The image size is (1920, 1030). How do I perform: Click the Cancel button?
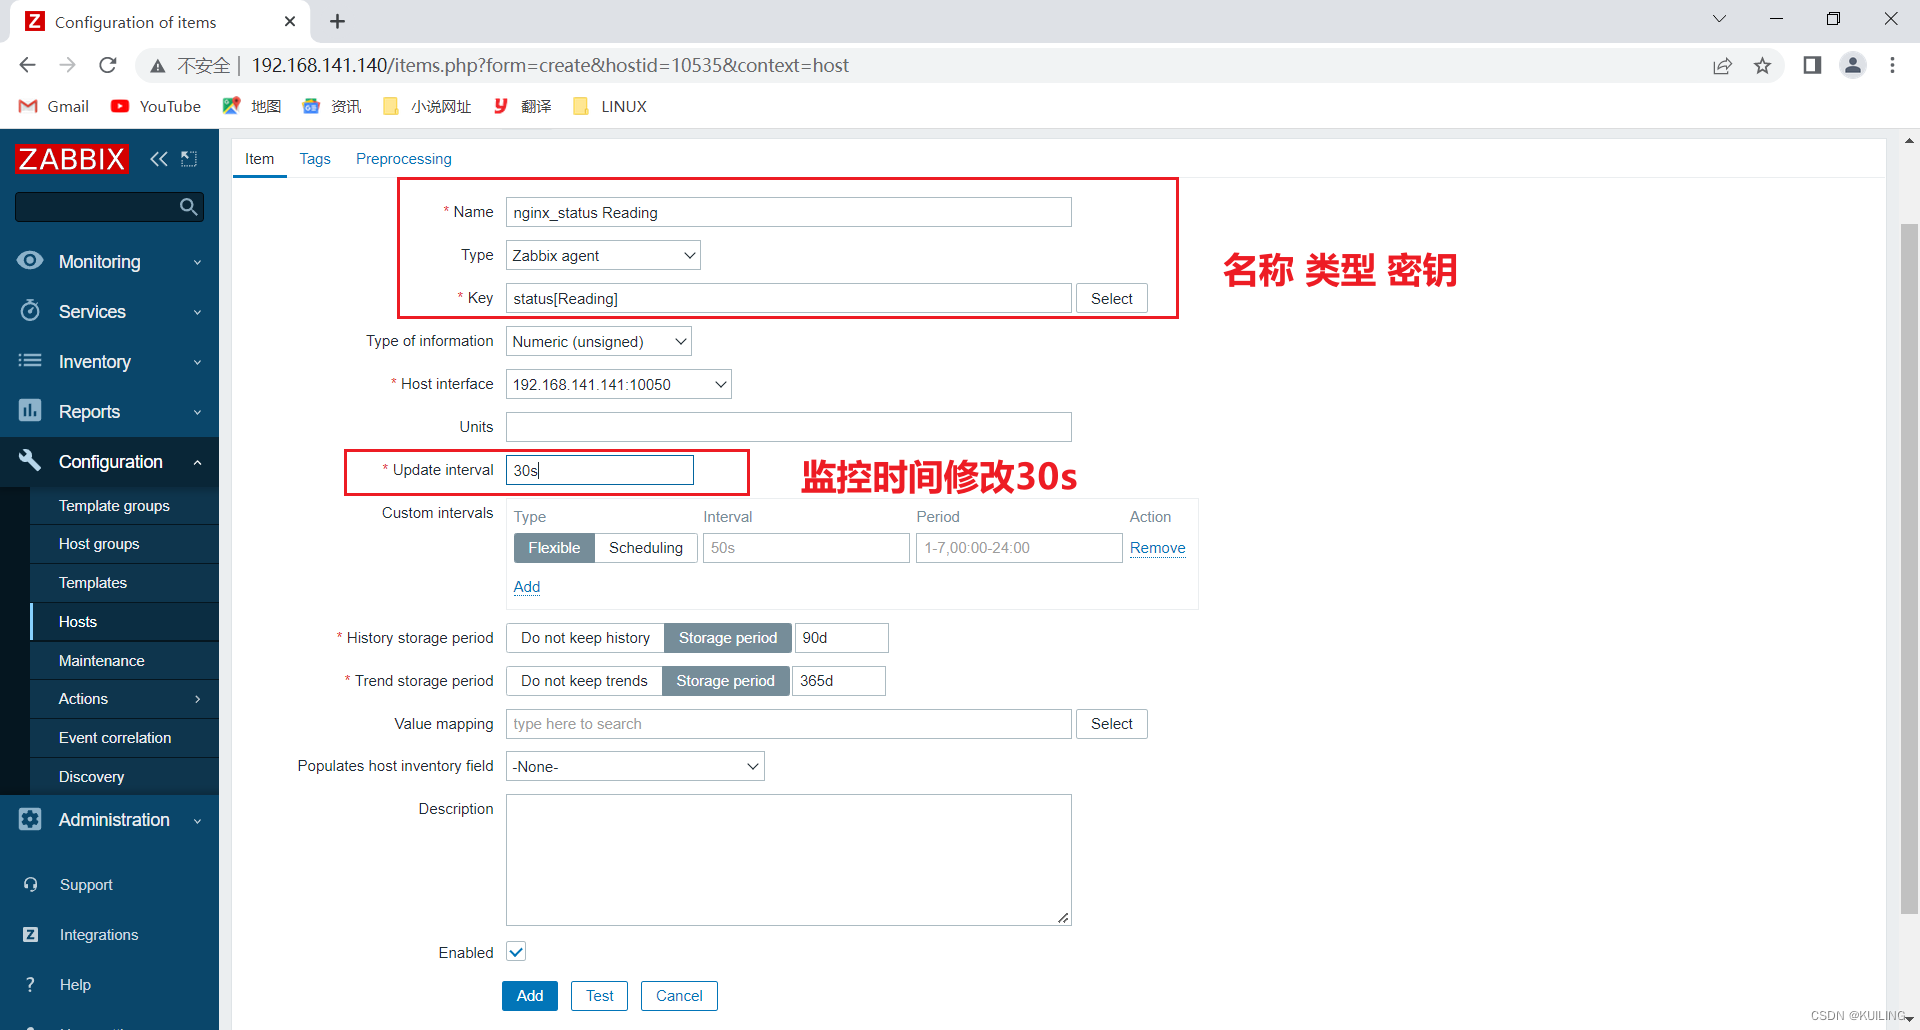pos(679,996)
